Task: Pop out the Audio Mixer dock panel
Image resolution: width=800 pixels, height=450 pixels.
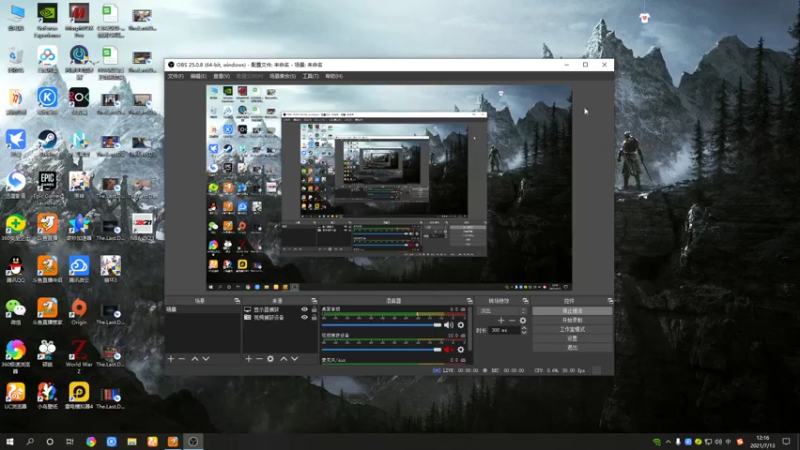Action: [469, 301]
